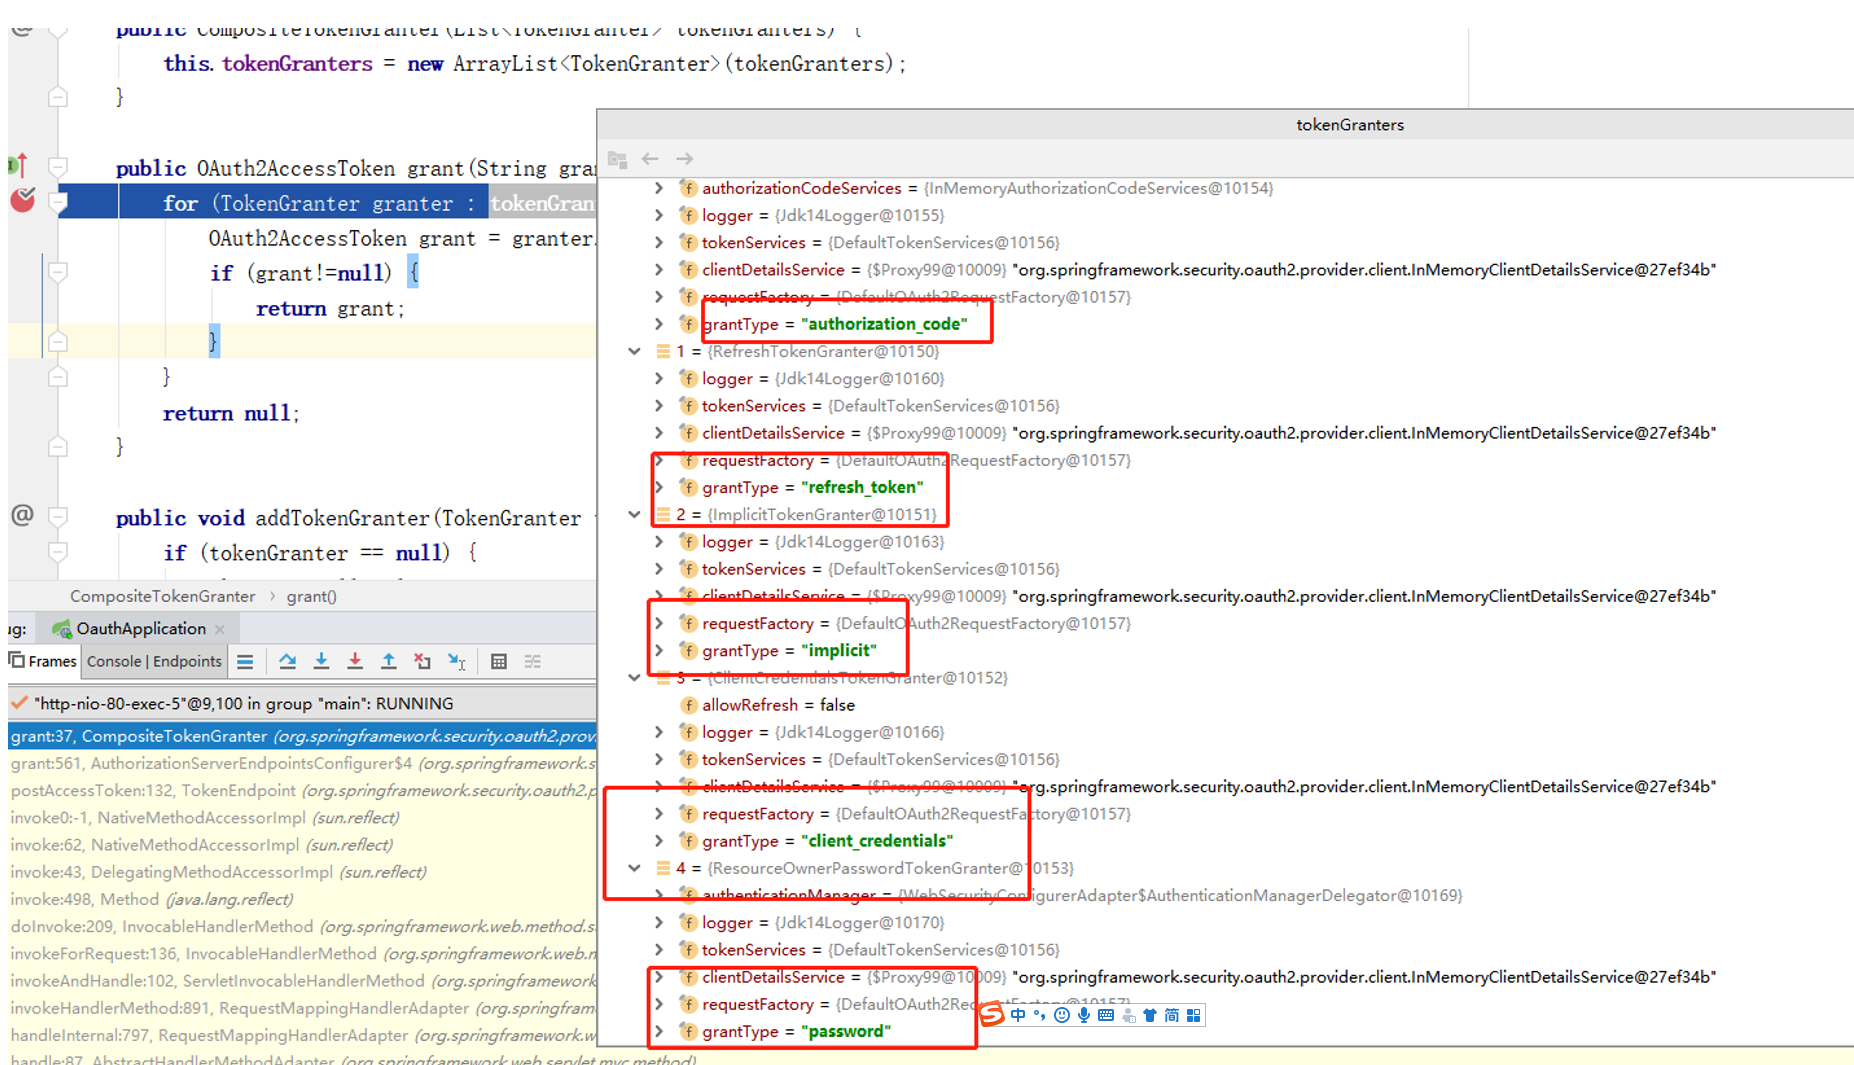Image resolution: width=1854 pixels, height=1065 pixels.
Task: Collapse the 1 = RefreshTokenGranter node
Action: [x=634, y=351]
